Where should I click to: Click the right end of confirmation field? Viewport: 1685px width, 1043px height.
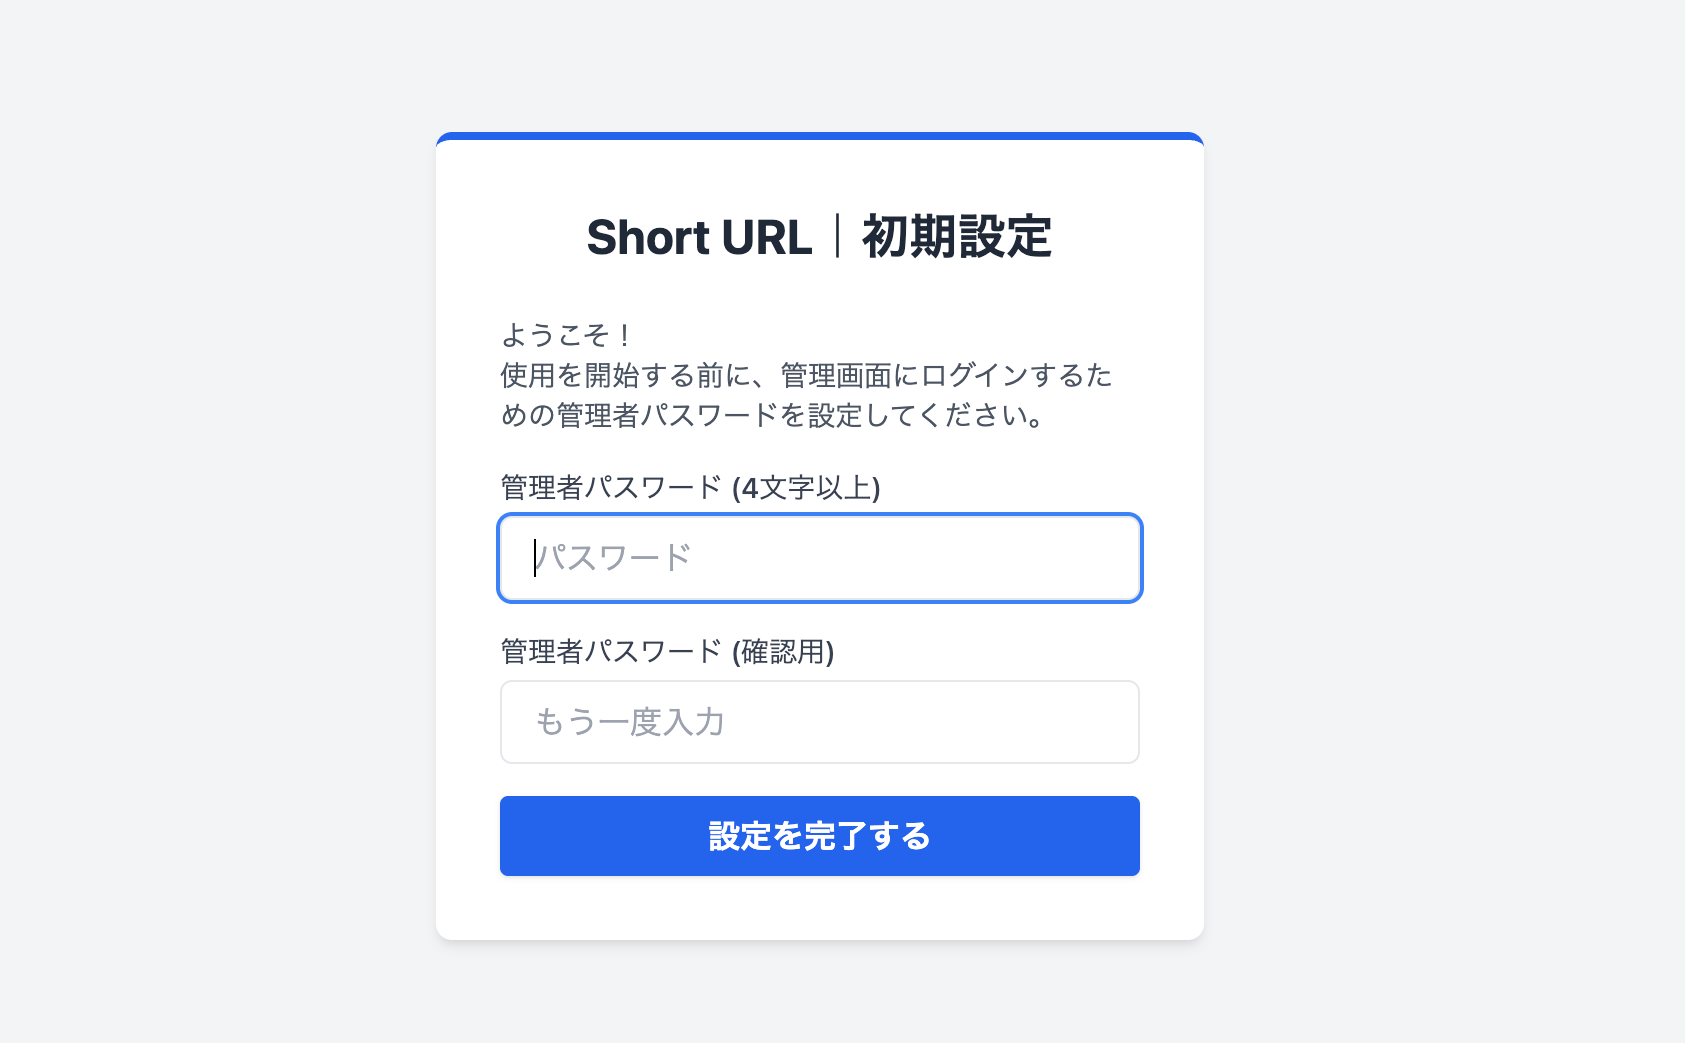coord(1110,722)
